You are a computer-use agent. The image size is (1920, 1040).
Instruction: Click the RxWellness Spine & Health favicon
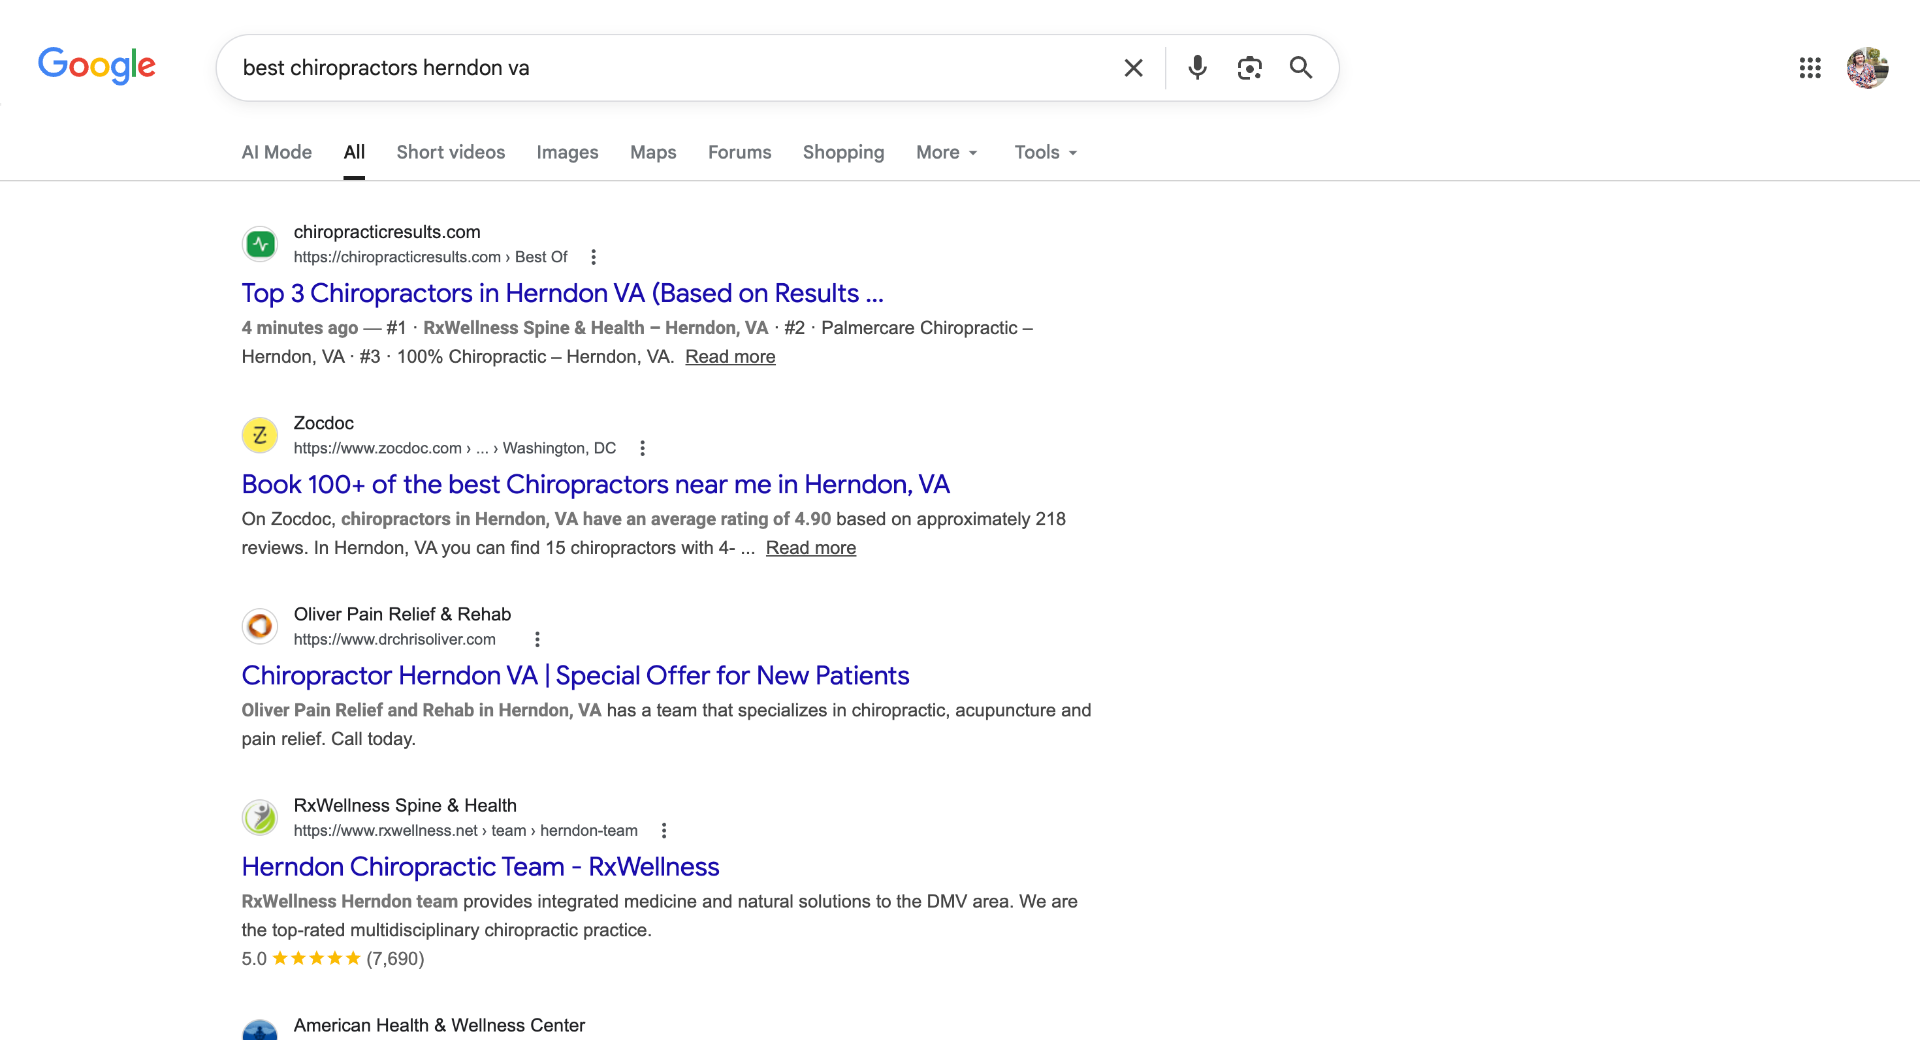click(x=260, y=817)
